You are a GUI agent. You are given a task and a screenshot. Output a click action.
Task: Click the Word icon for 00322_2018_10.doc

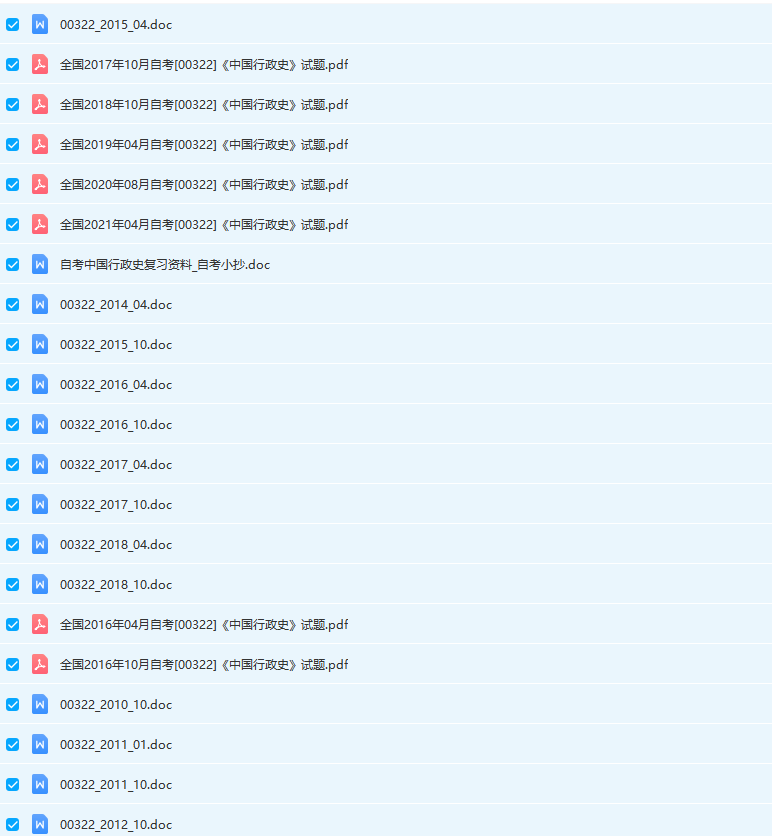point(40,584)
